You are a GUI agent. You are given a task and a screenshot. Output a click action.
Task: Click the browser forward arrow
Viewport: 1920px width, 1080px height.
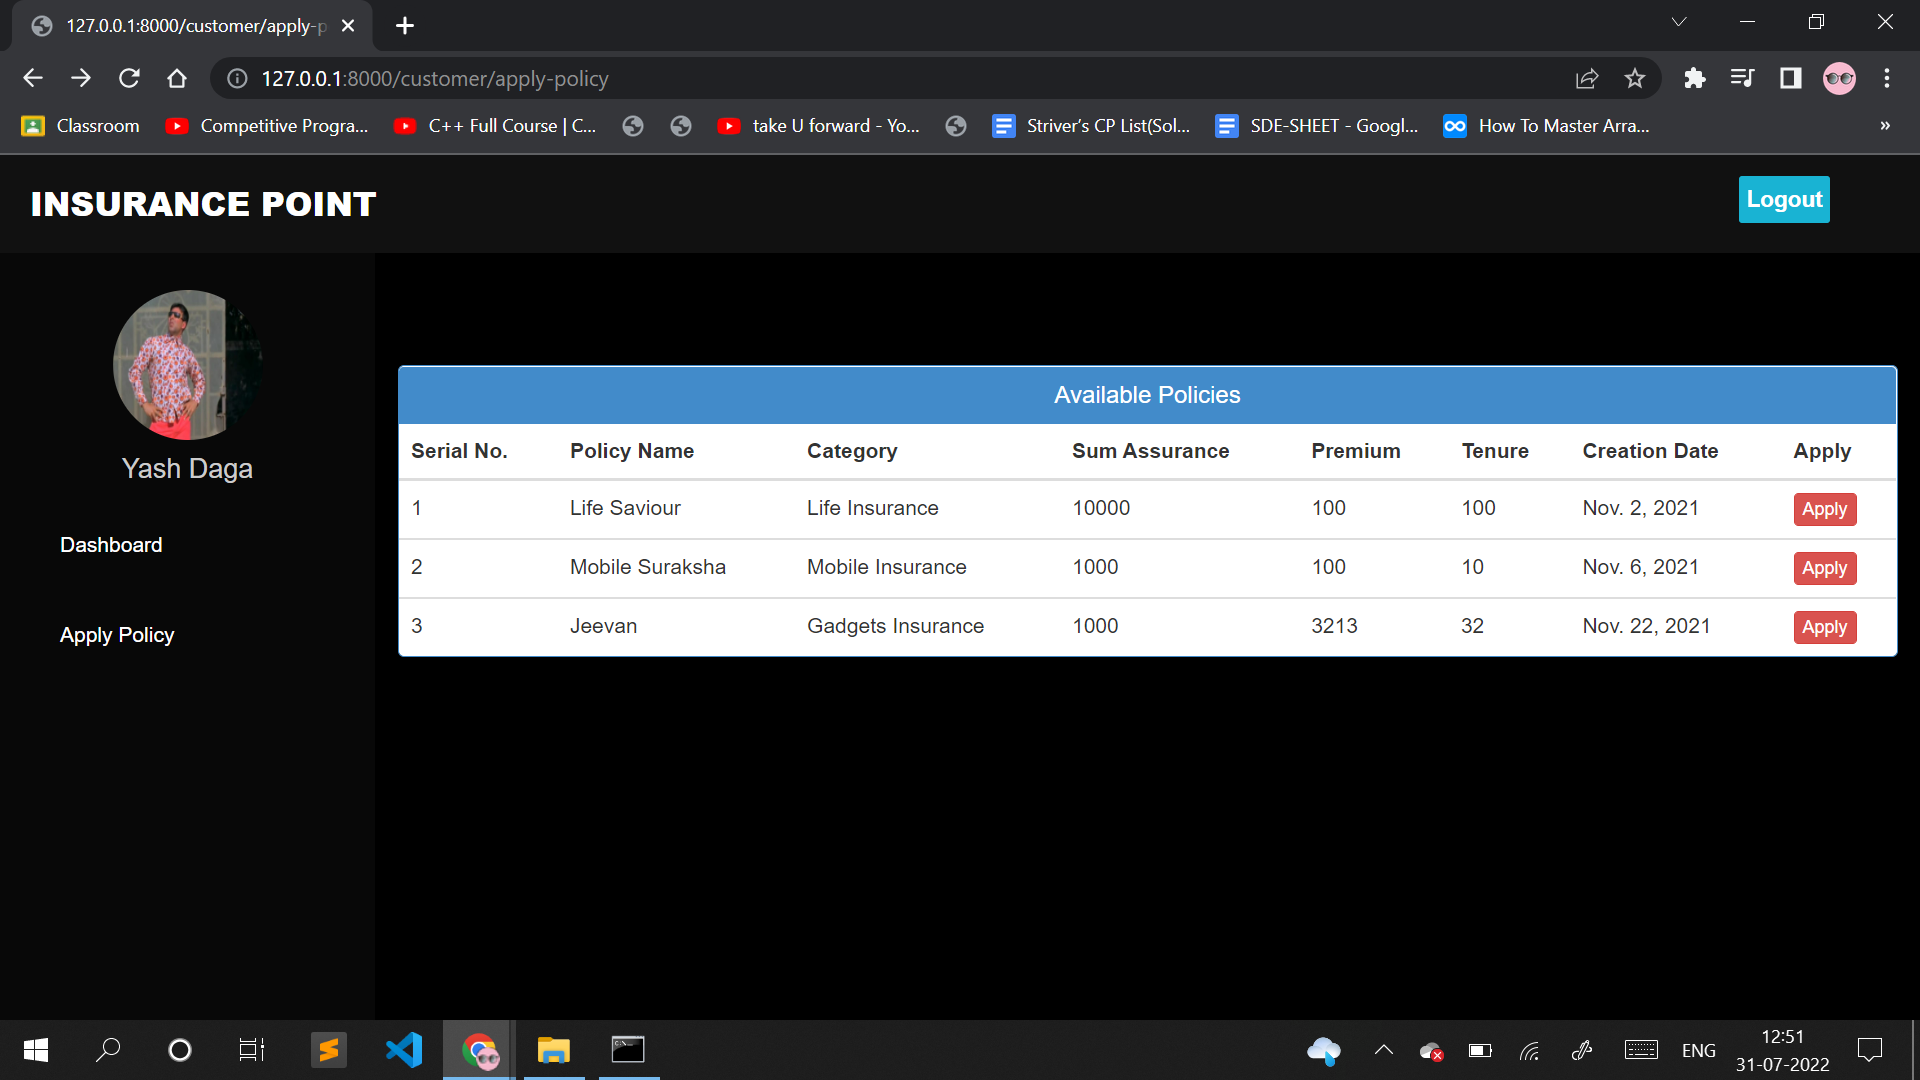(x=81, y=78)
